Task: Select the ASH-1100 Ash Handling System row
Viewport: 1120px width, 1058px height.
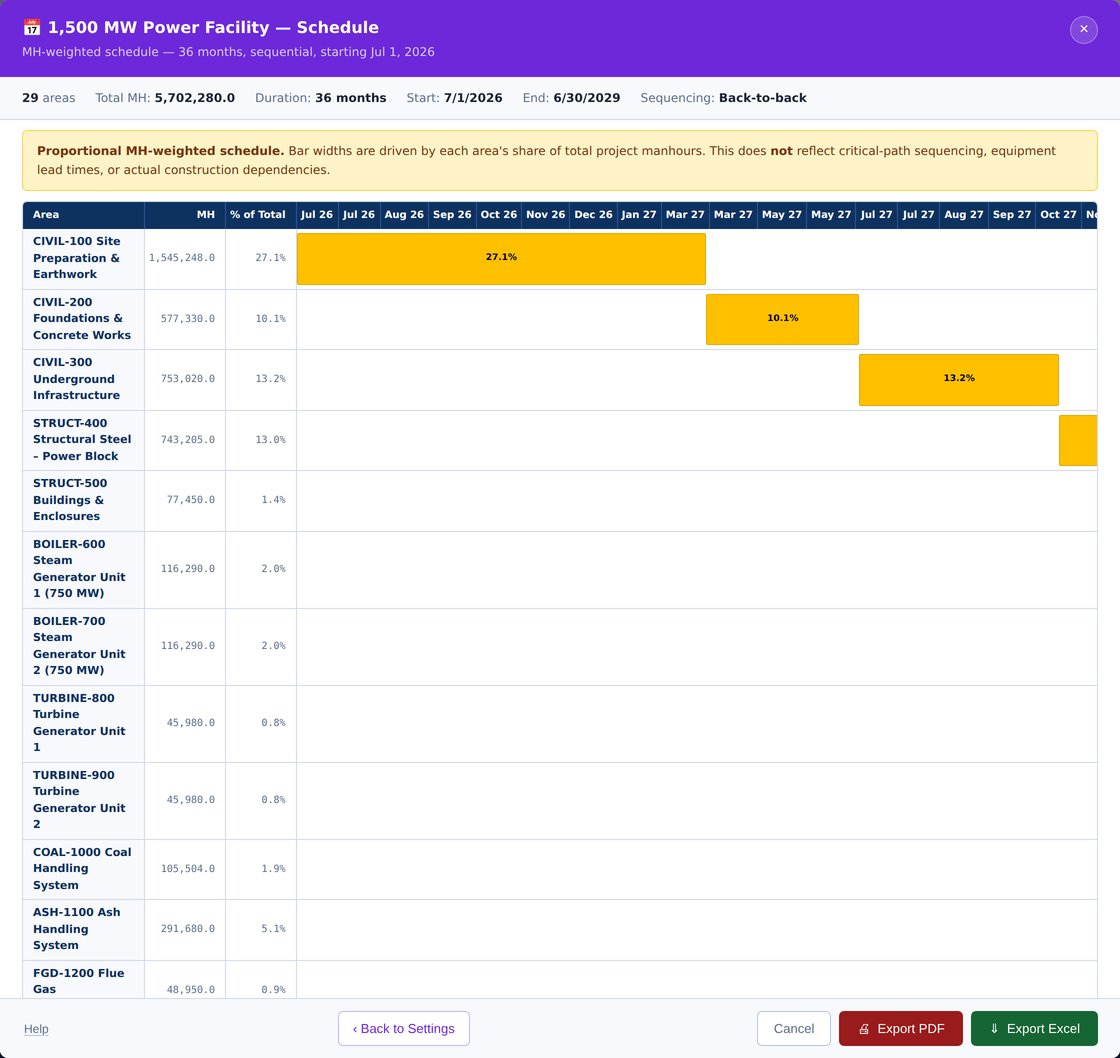Action: coord(560,929)
